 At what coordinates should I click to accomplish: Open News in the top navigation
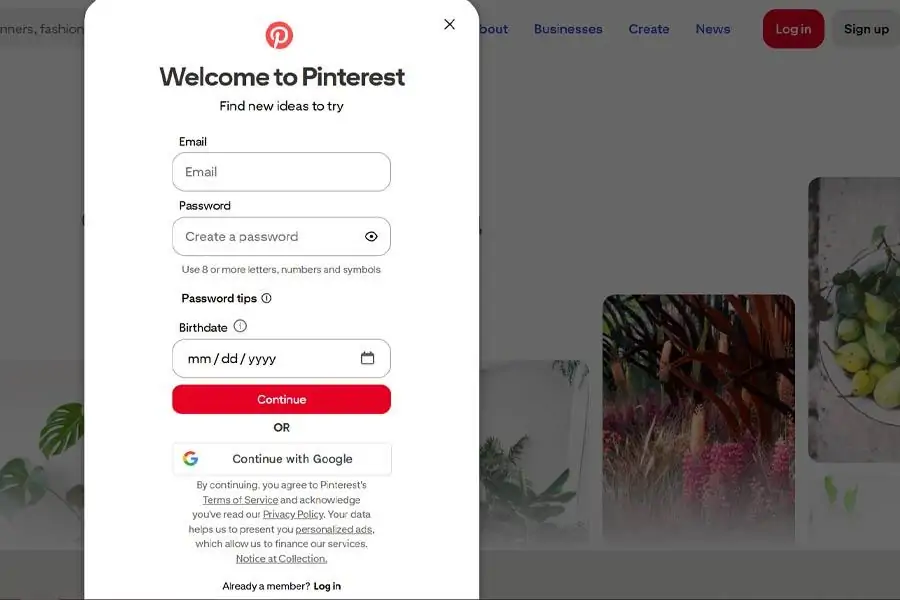tap(713, 29)
